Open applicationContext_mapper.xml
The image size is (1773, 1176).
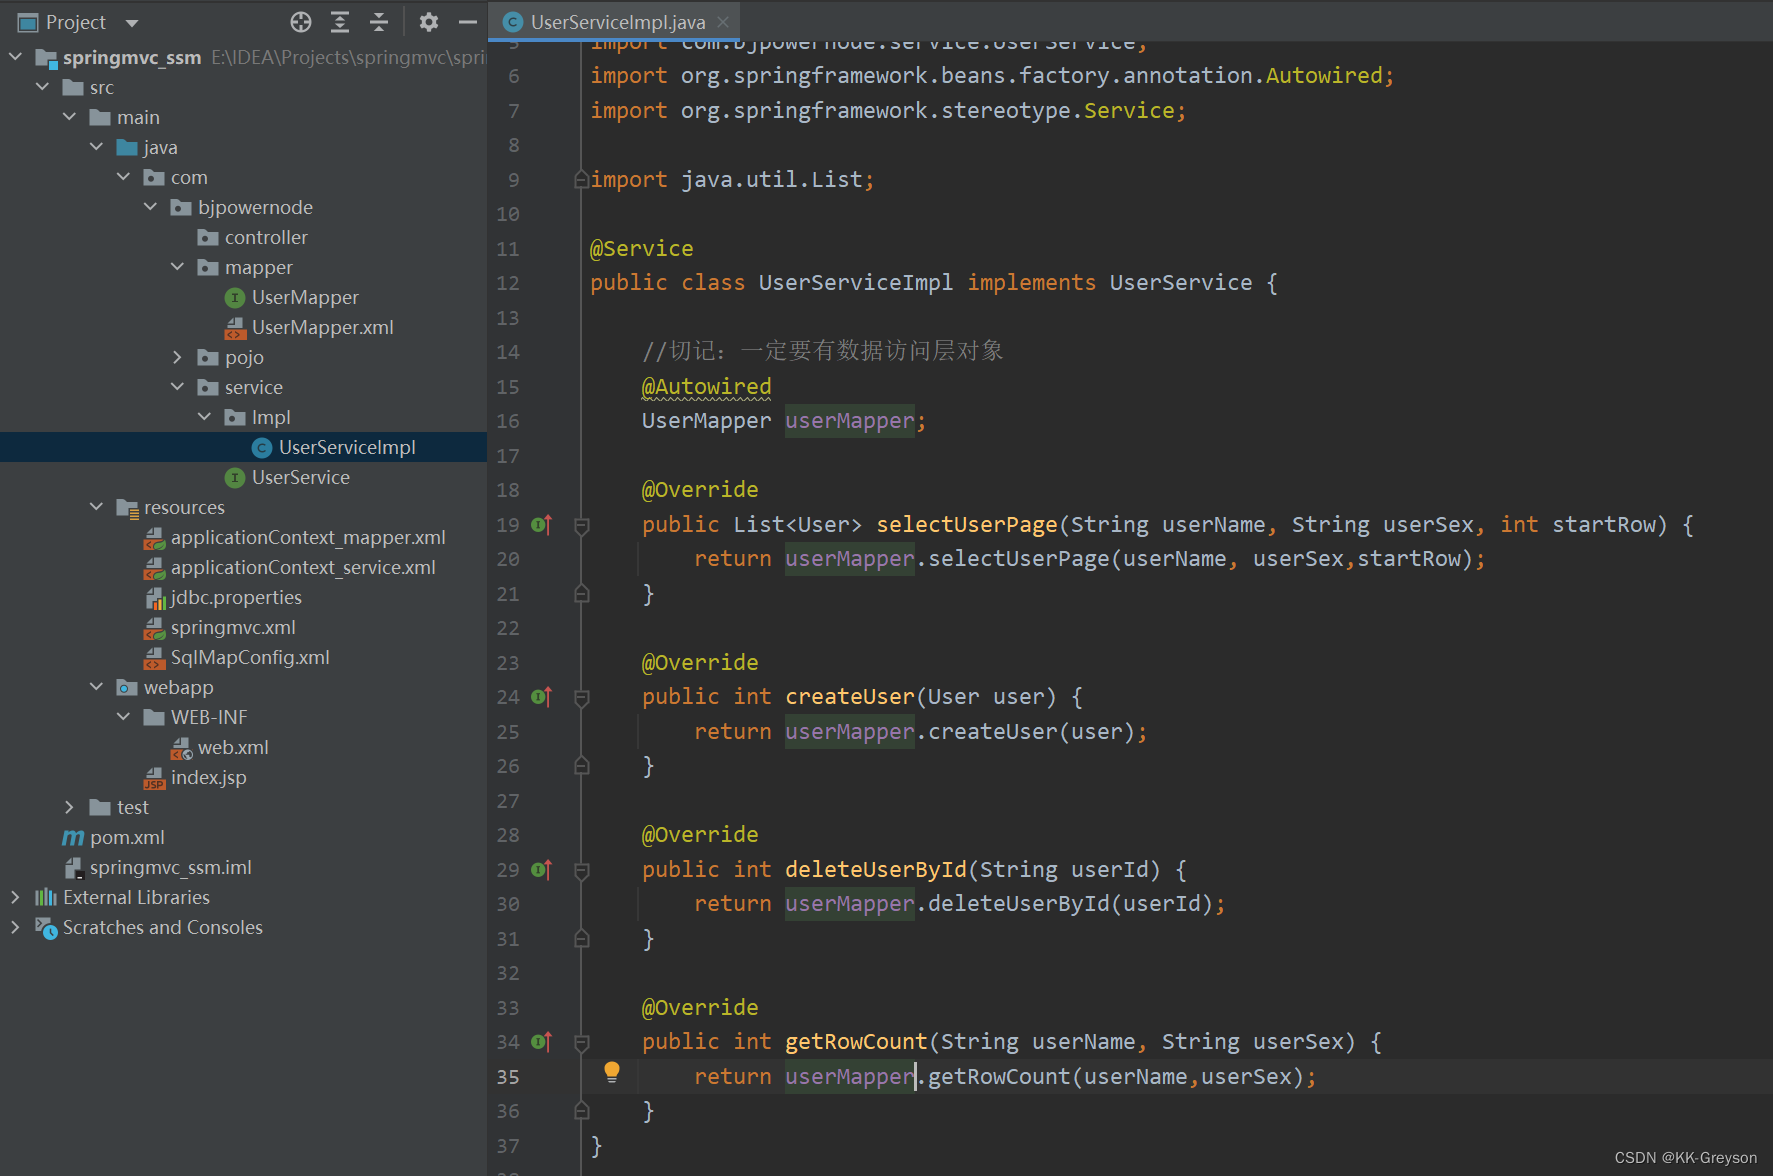[x=307, y=537]
